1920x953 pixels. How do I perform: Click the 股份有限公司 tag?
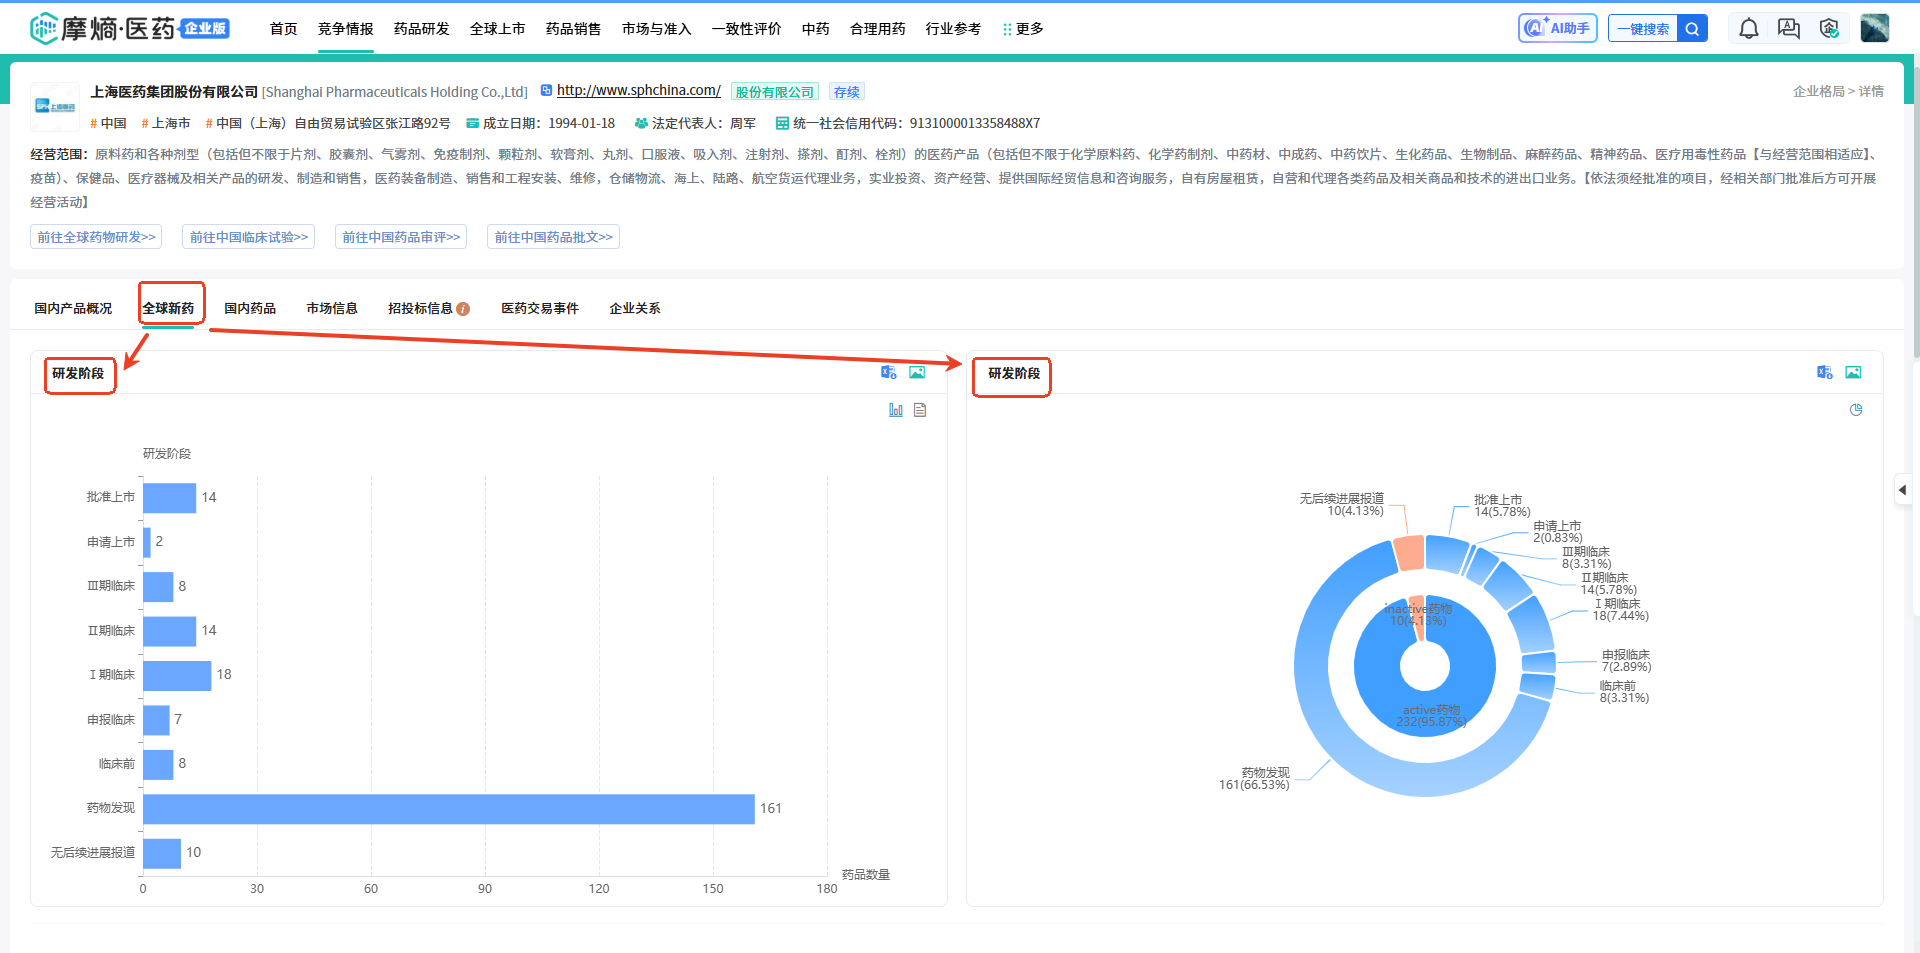tap(775, 91)
